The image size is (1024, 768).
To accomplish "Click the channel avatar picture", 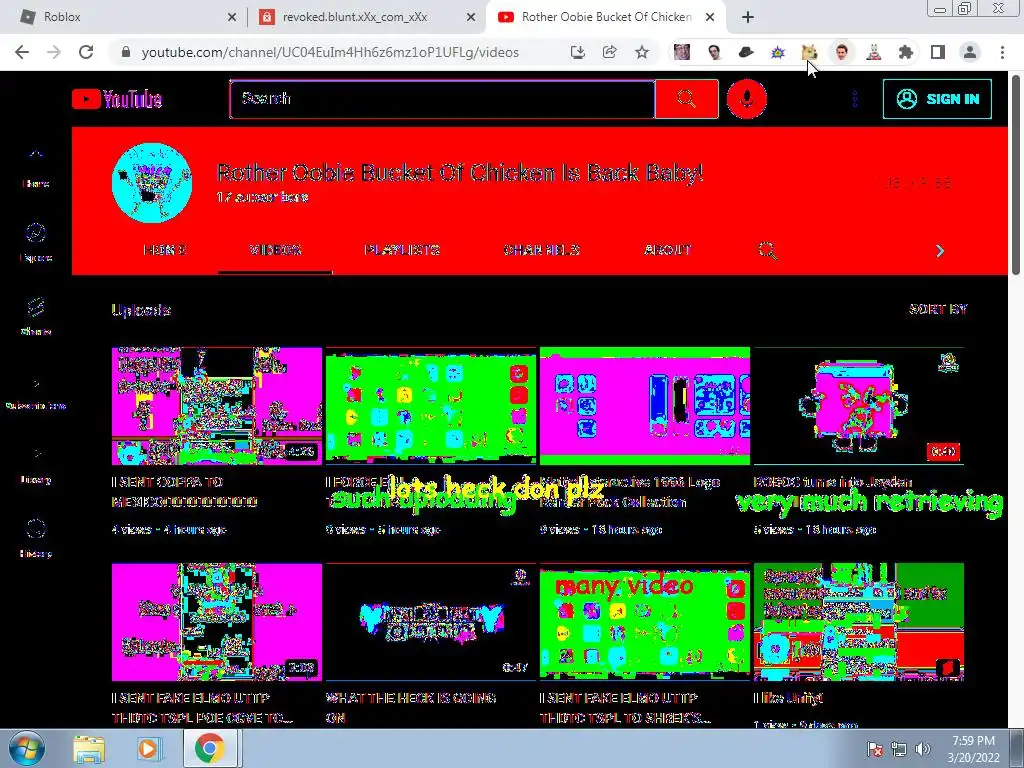I will 152,183.
